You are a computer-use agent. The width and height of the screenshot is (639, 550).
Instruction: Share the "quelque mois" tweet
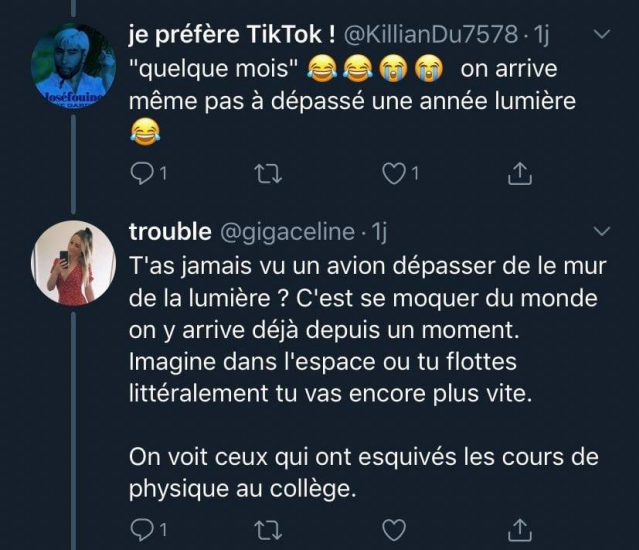pos(520,174)
